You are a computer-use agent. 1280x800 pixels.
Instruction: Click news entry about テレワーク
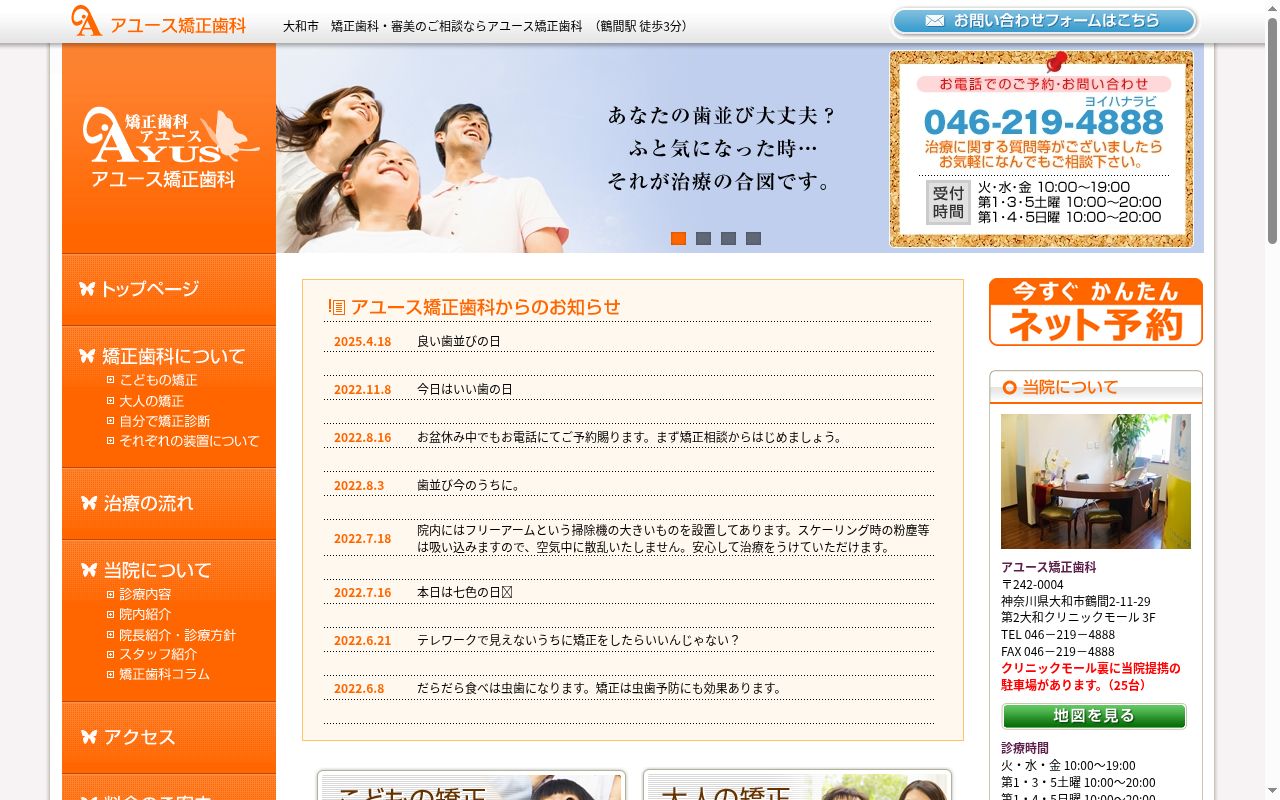point(578,640)
